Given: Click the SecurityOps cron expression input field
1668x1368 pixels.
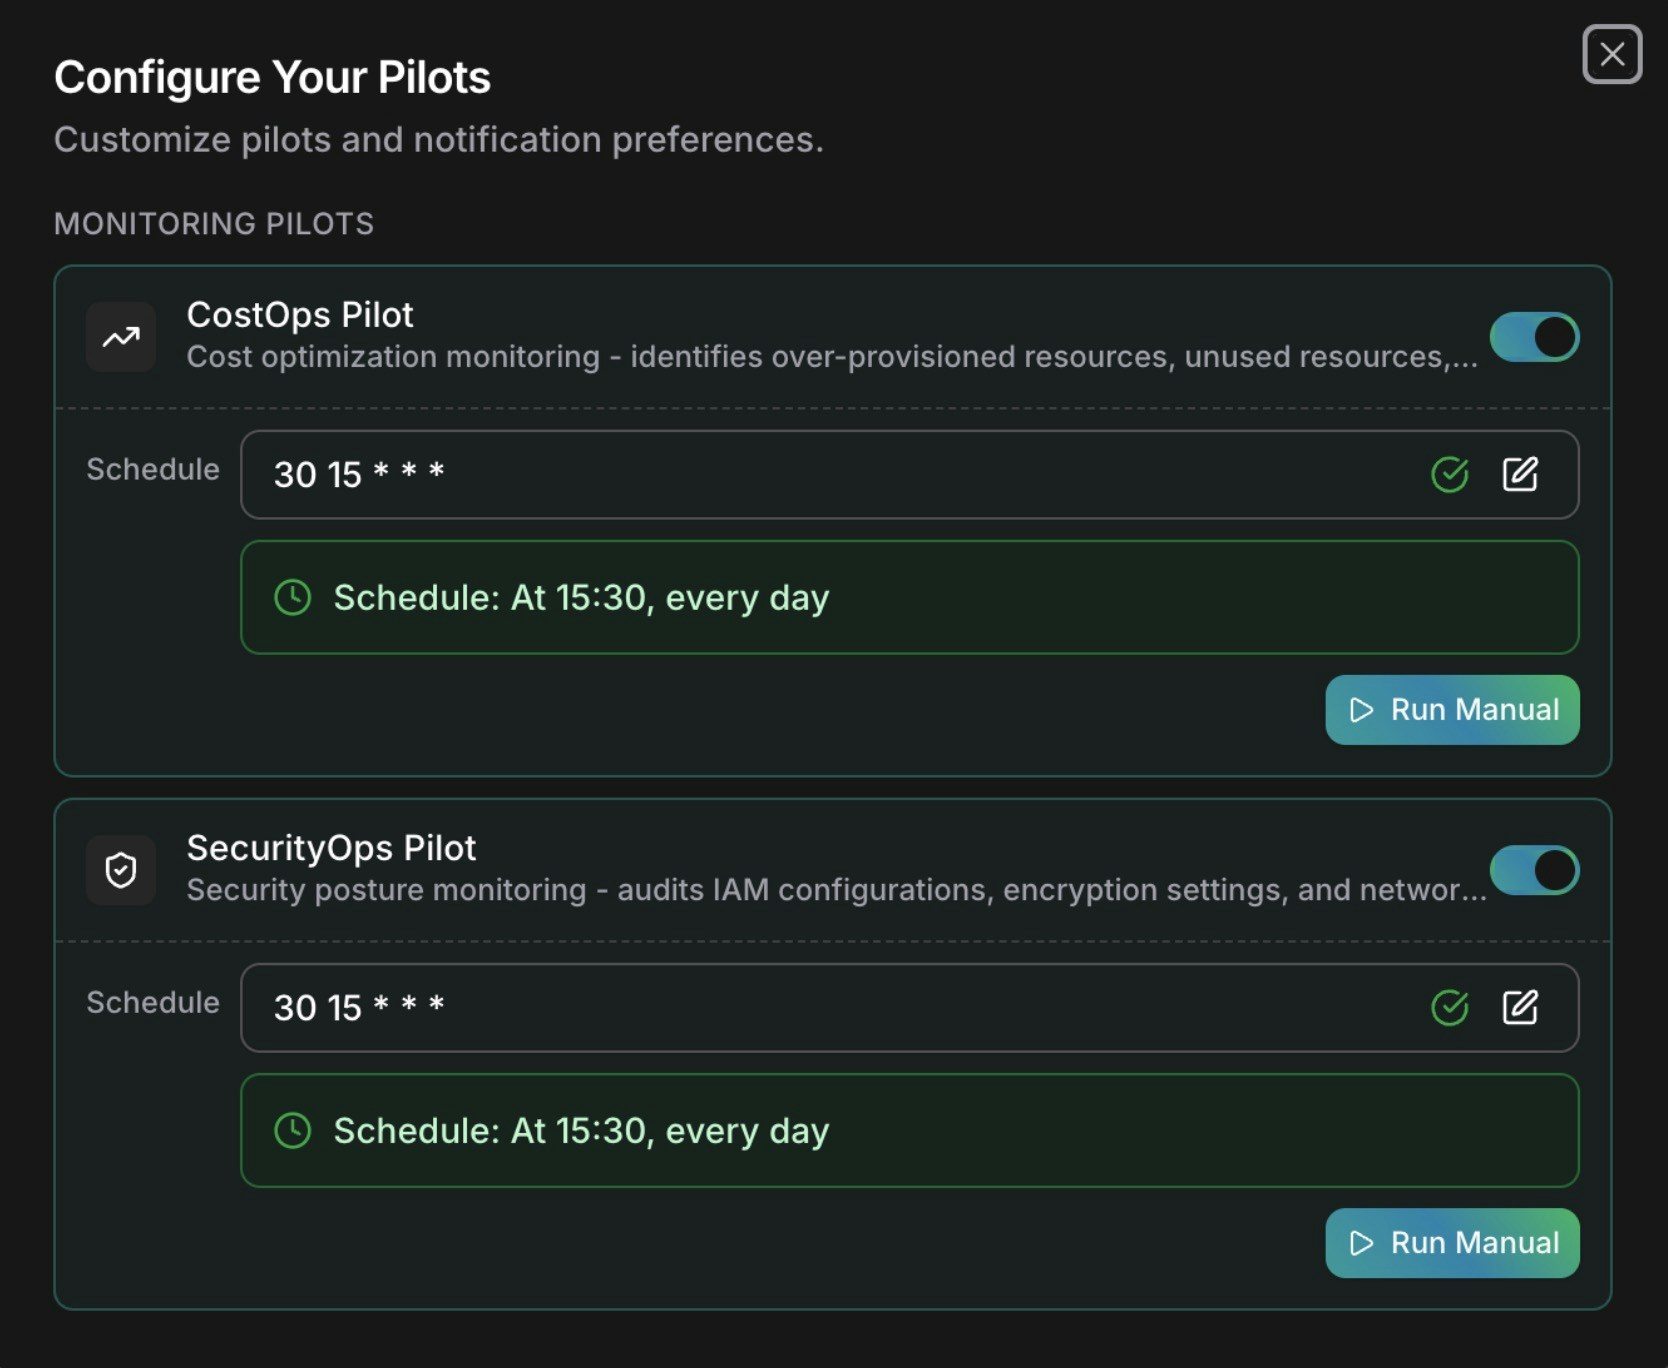Looking at the screenshot, I should 700,1008.
